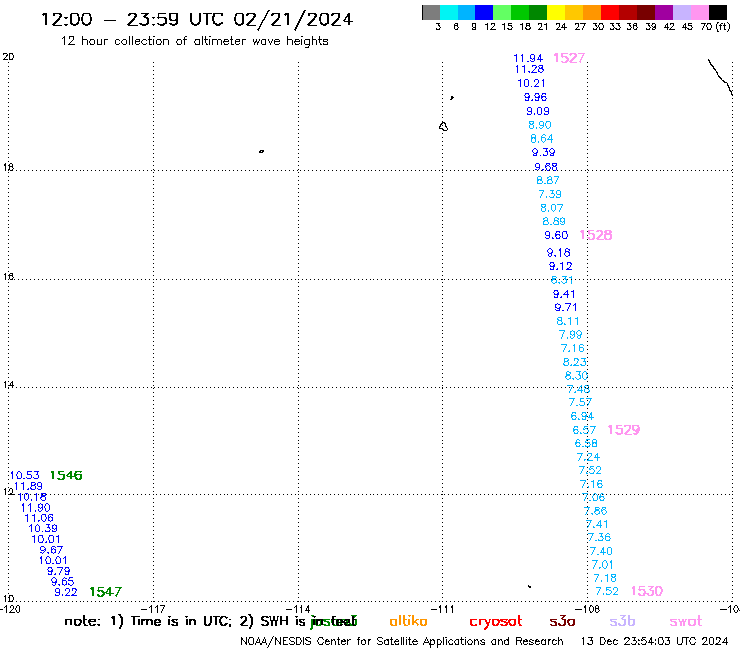The width and height of the screenshot is (740, 650).
Task: Select the pink time label 1529
Action: coord(623,430)
